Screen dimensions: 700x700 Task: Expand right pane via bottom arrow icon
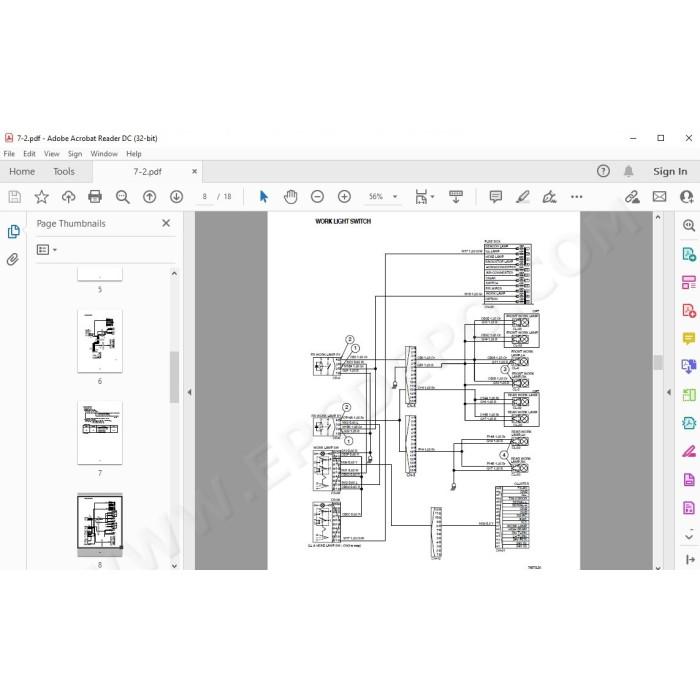point(690,559)
